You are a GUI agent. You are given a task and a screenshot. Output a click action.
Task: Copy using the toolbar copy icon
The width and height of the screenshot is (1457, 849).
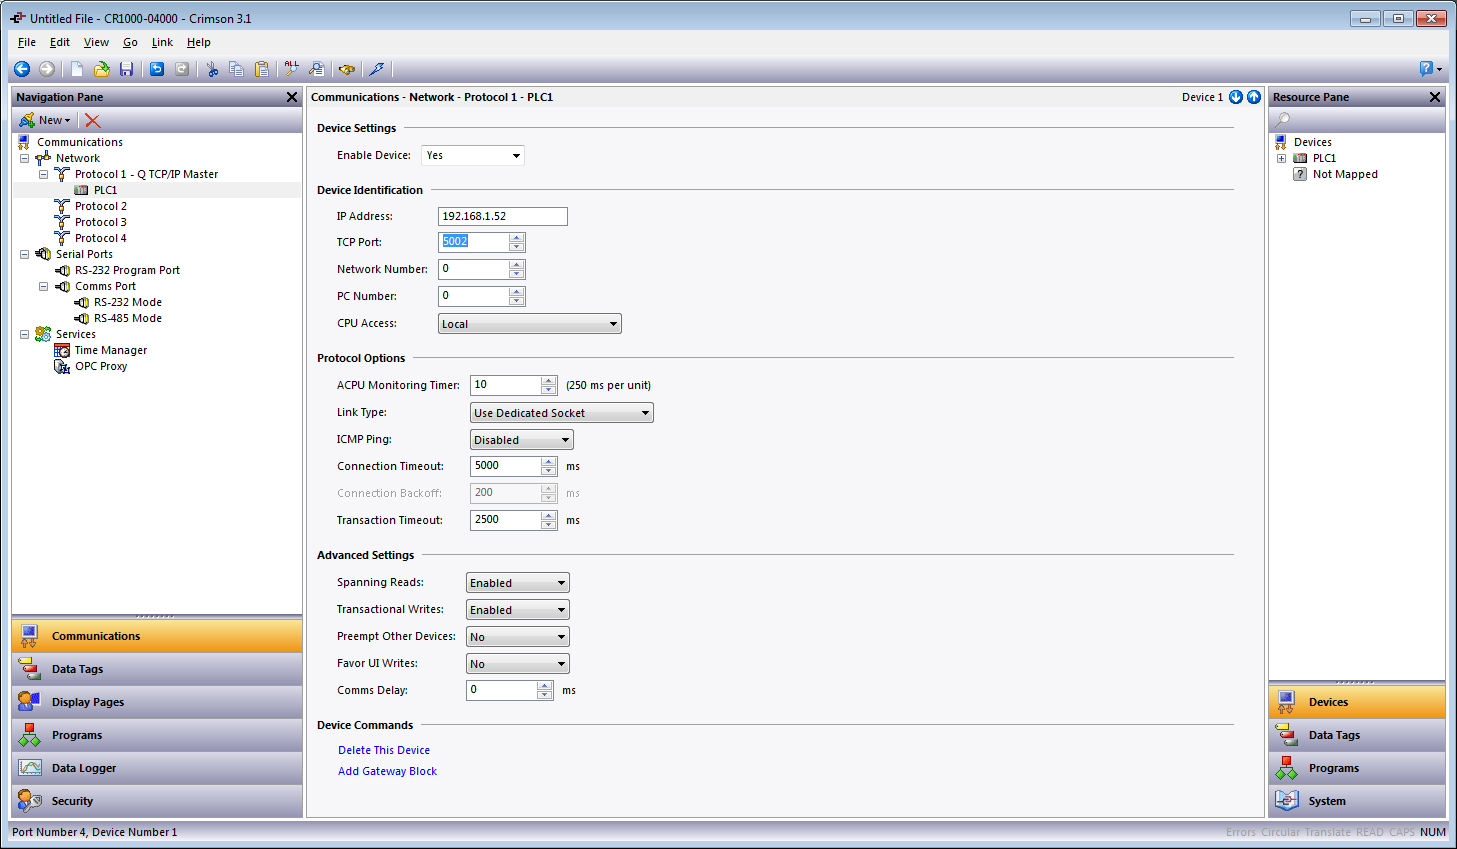pos(237,69)
